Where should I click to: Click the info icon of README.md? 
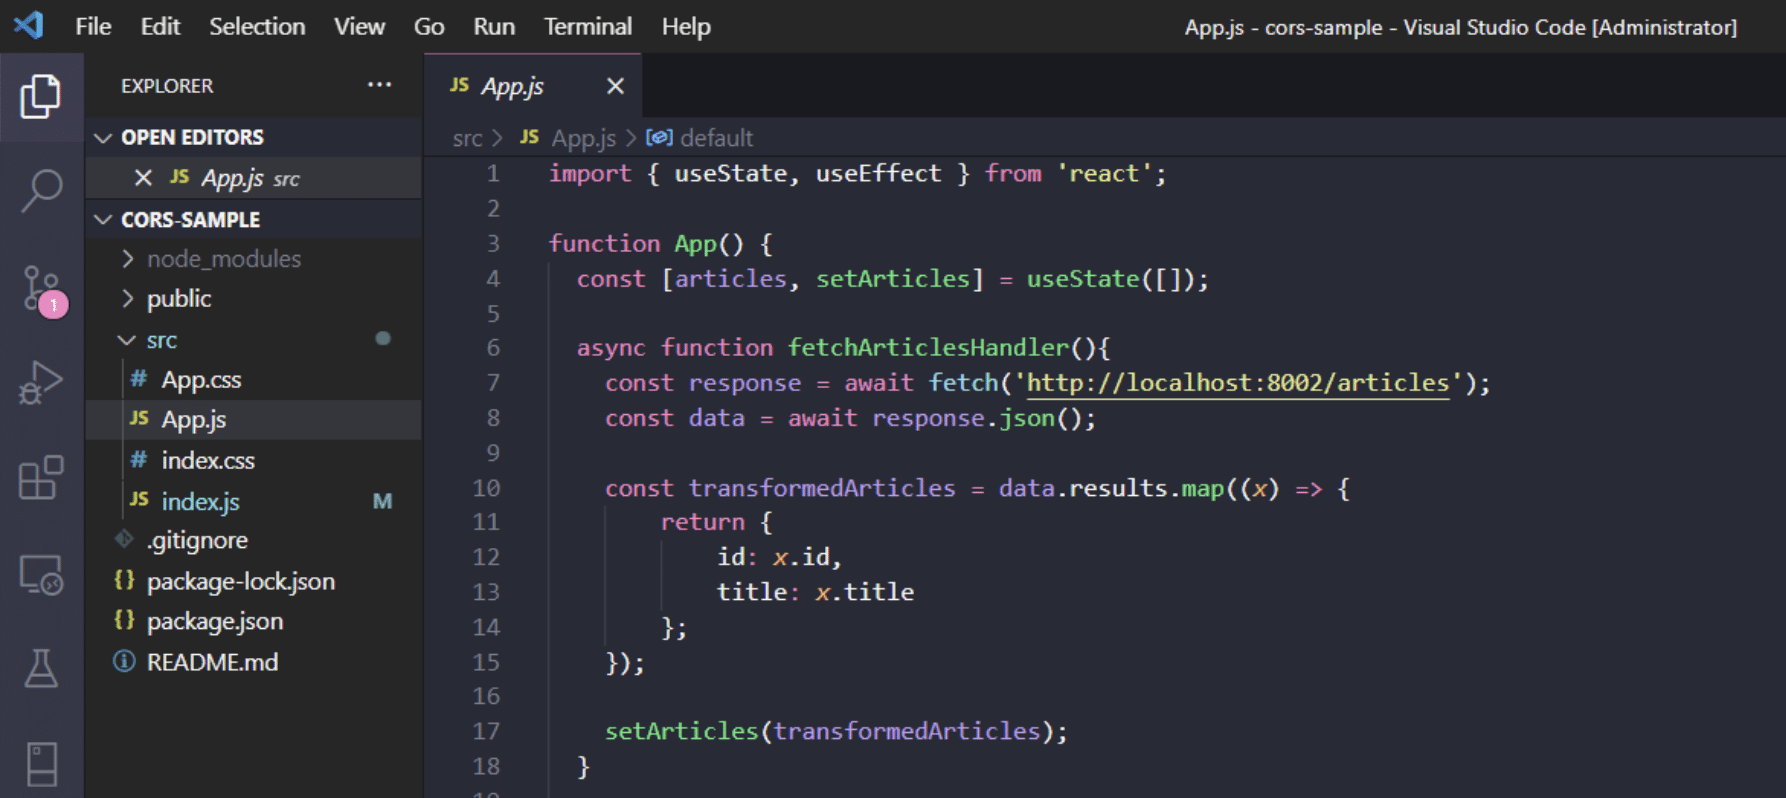click(x=124, y=661)
